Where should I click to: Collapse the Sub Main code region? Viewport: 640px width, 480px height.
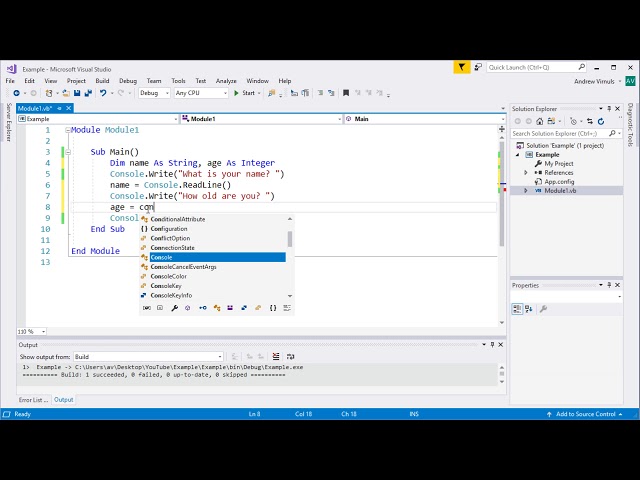coord(68,152)
